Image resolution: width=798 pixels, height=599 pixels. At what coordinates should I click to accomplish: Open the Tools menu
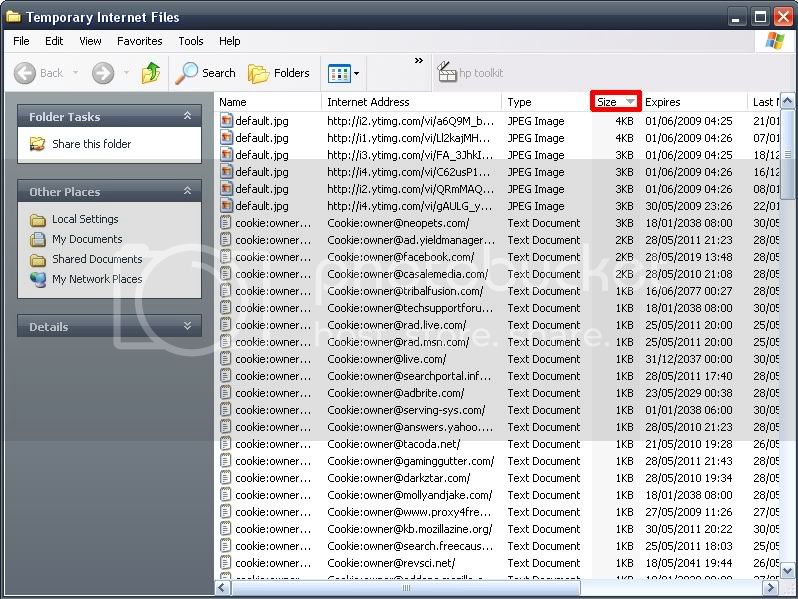tap(190, 41)
